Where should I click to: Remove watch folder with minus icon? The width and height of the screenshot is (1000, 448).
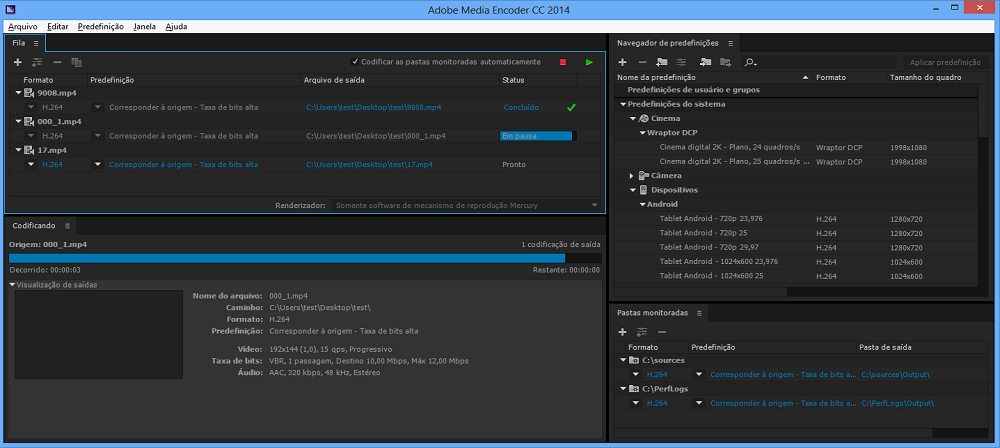tap(662, 332)
